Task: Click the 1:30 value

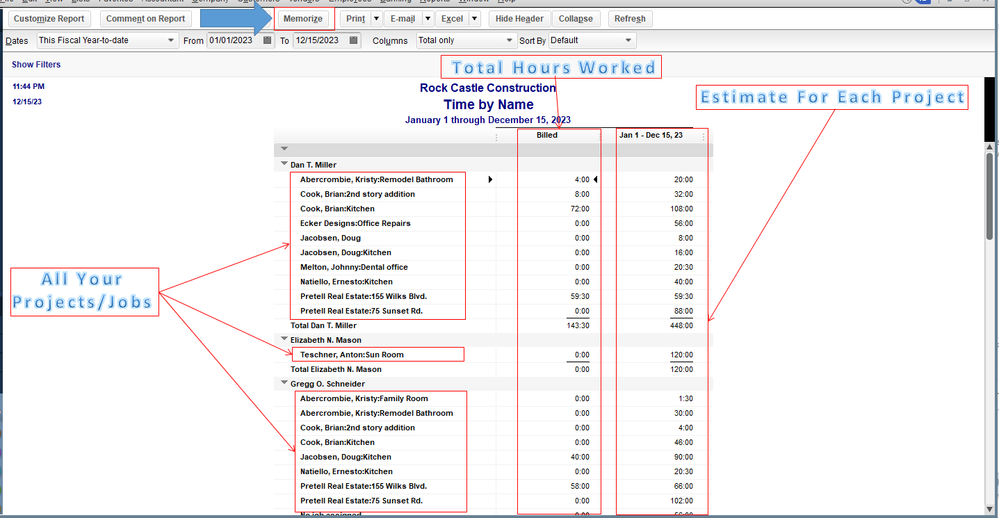Action: point(686,398)
